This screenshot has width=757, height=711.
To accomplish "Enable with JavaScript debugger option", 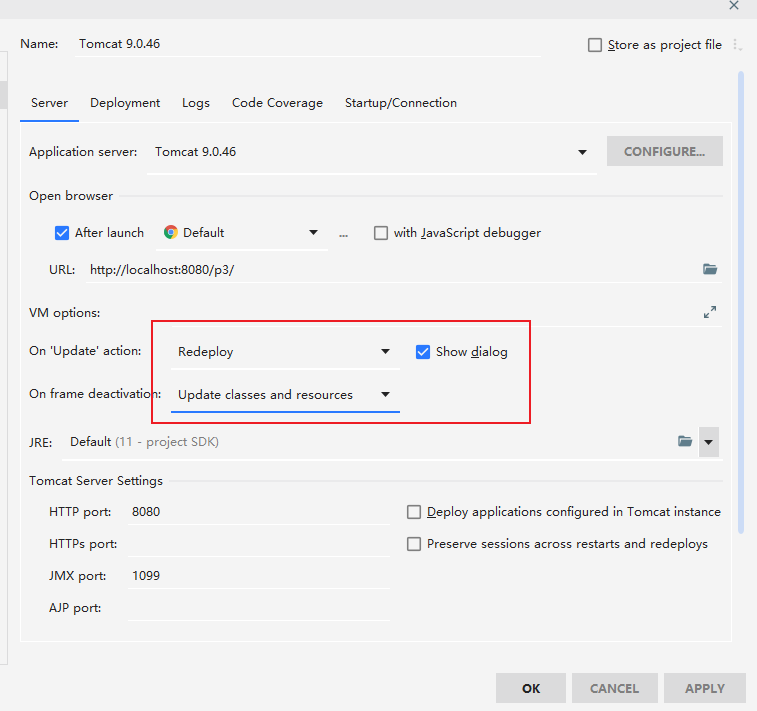I will coord(381,233).
